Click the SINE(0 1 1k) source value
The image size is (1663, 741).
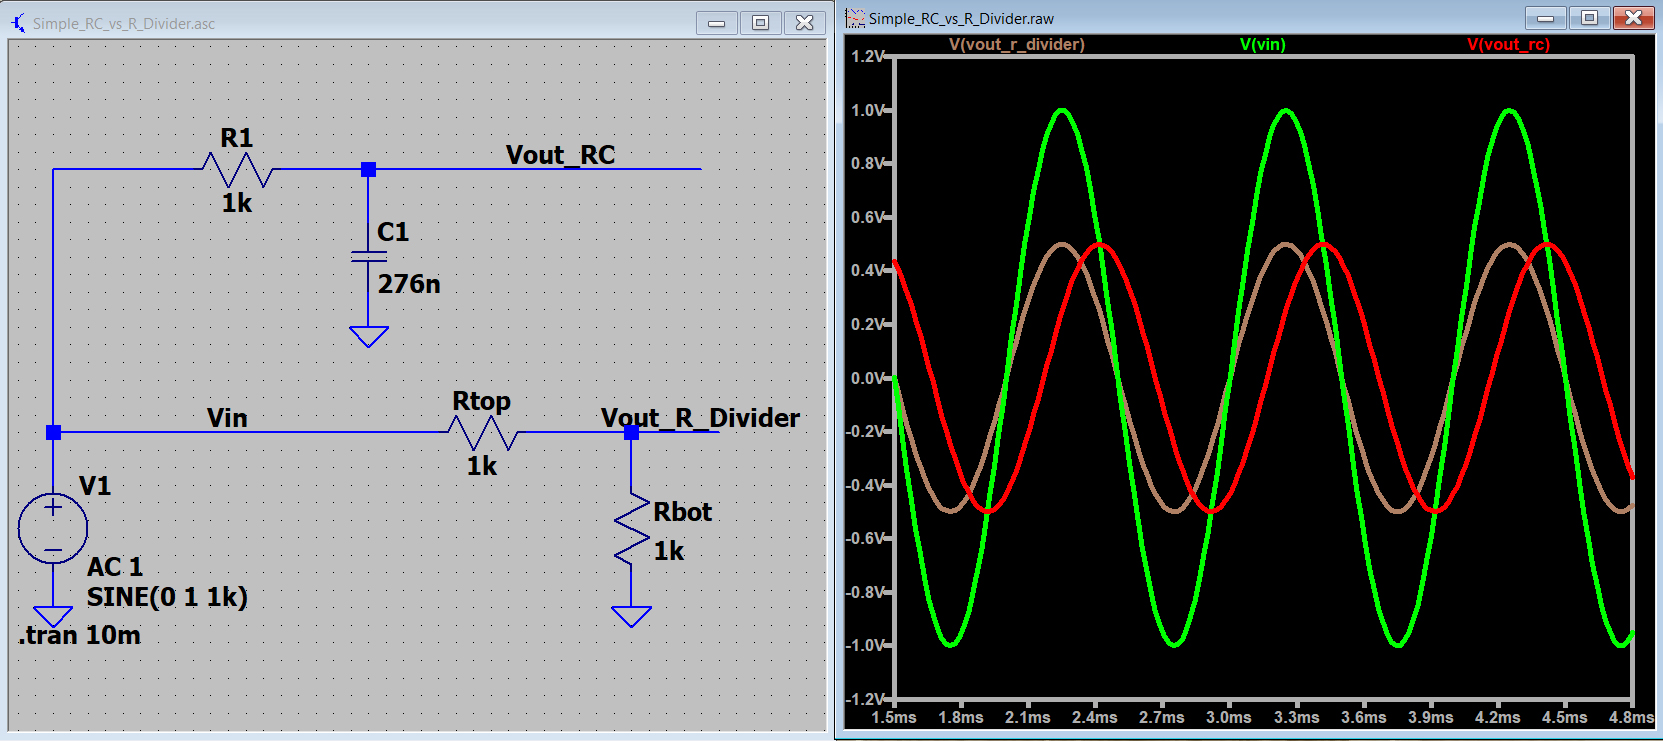tap(167, 597)
